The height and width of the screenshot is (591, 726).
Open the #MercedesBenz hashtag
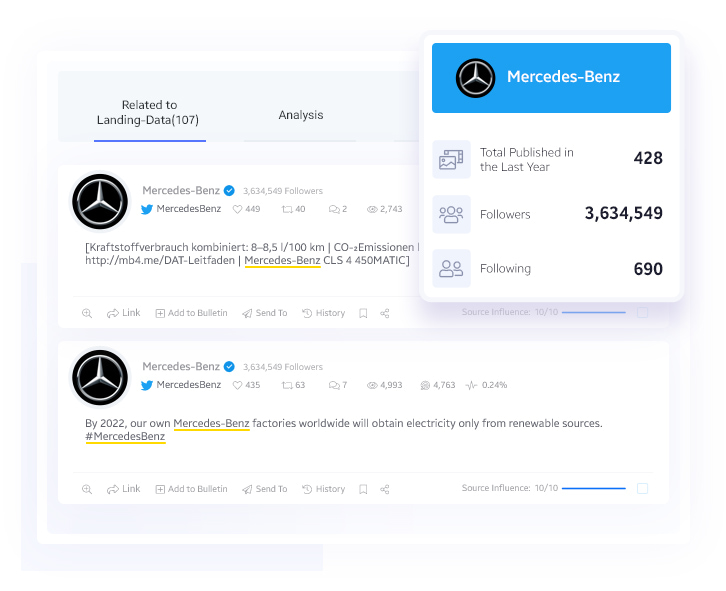pos(125,436)
